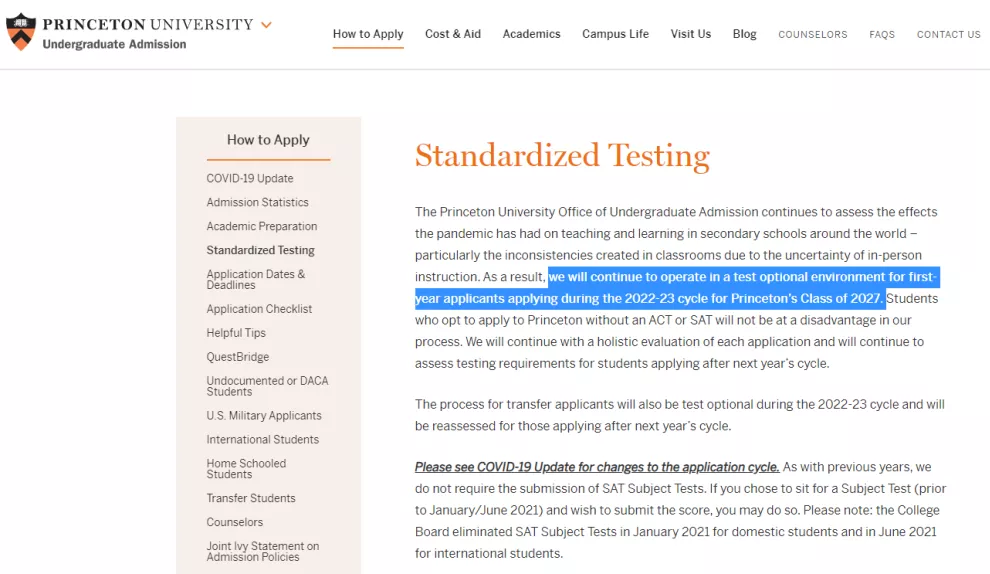
Task: Click the Princeton University shield logo
Action: (21, 32)
